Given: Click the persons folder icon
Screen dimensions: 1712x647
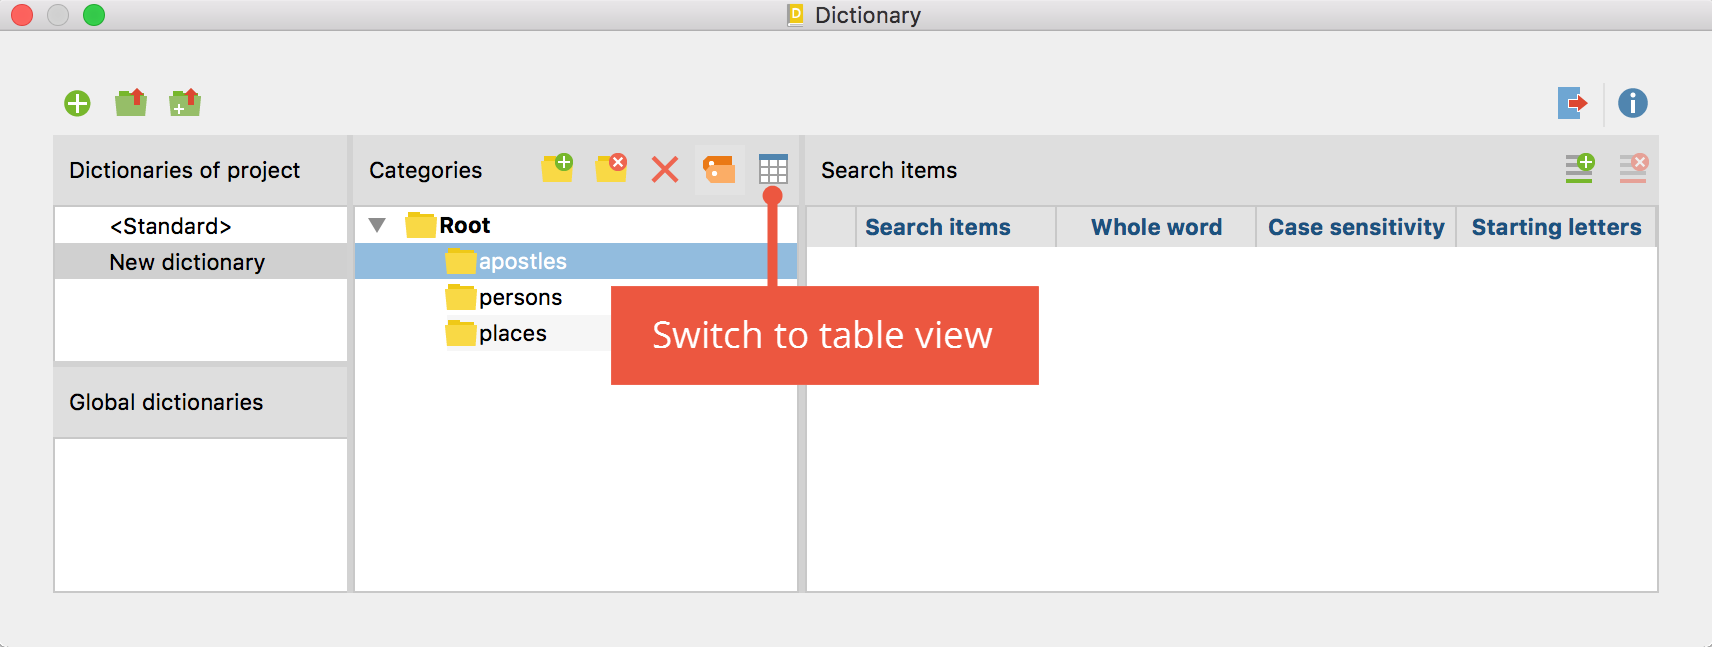Looking at the screenshot, I should [460, 297].
